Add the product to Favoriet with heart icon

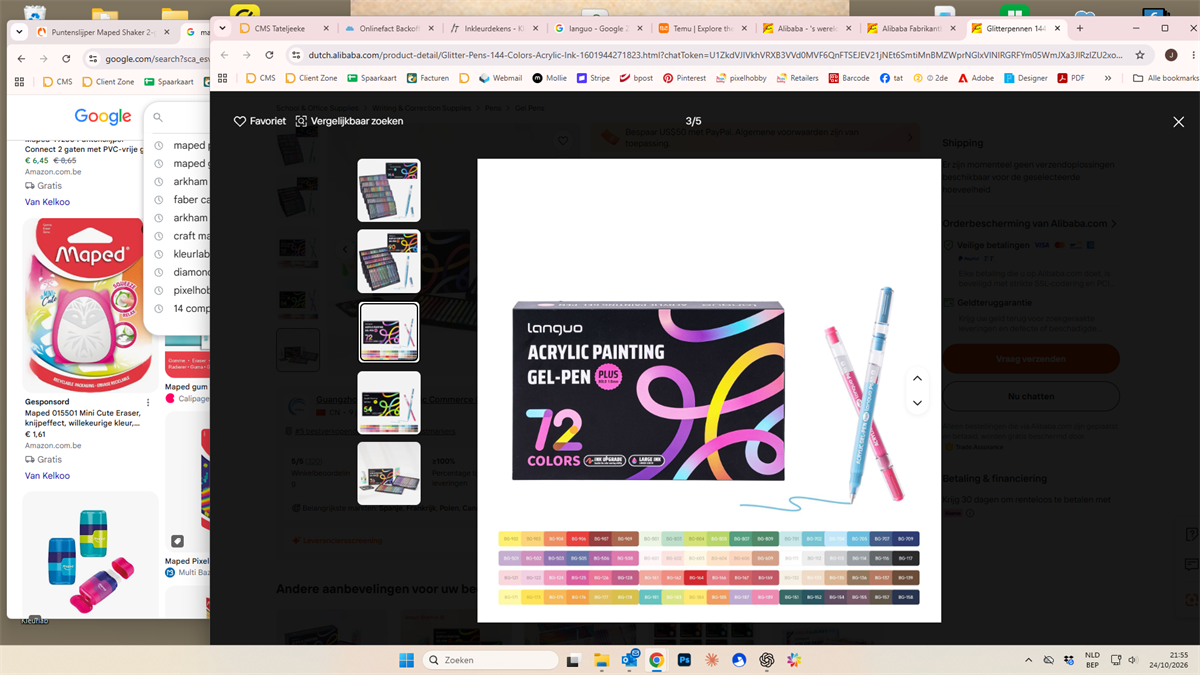[x=260, y=121]
